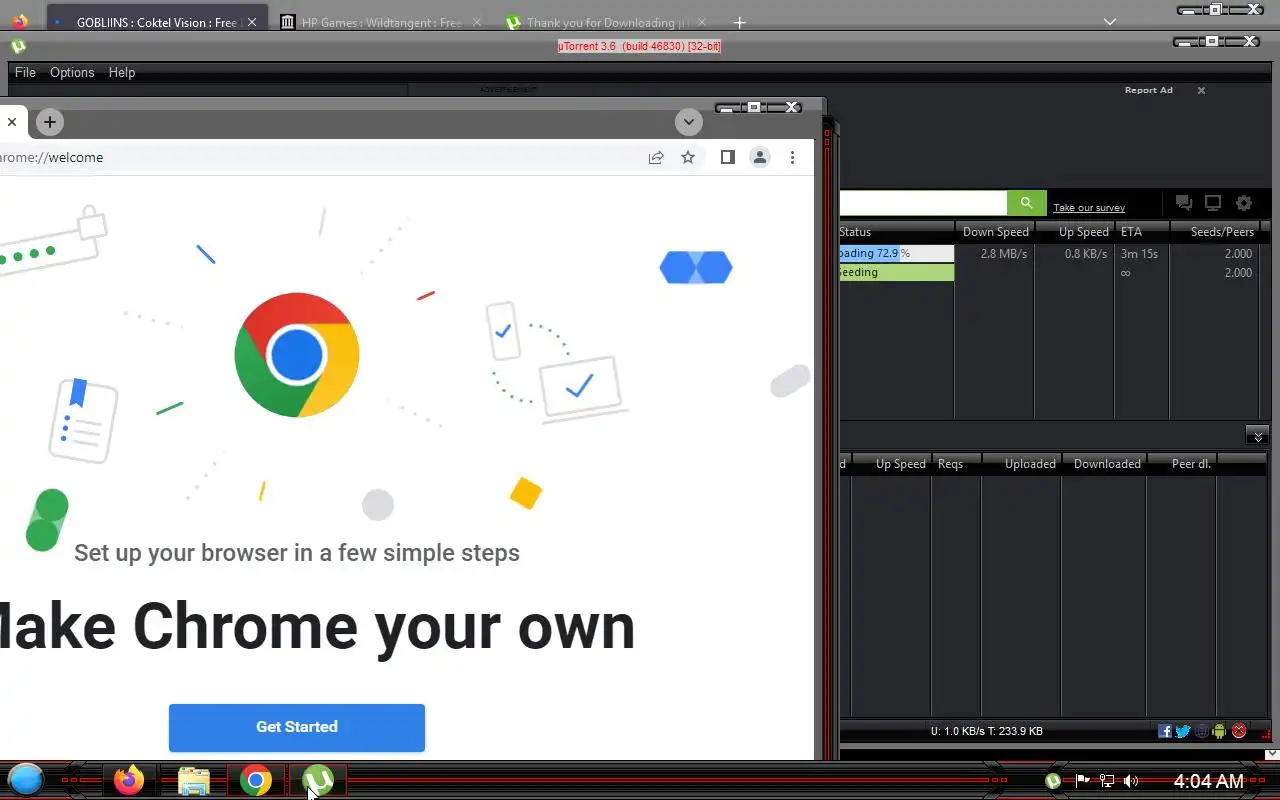The image size is (1280, 800).
Task: Open uTorrent File menu
Action: point(25,72)
